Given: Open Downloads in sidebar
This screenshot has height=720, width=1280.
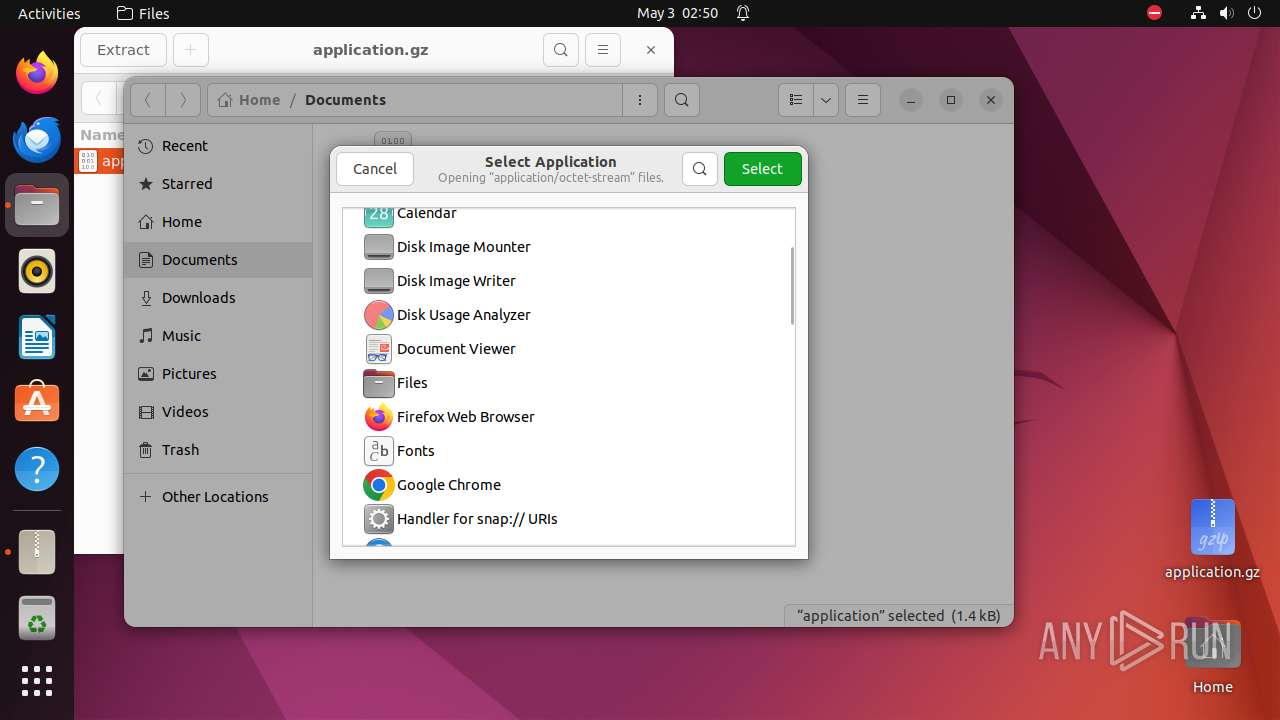Looking at the screenshot, I should click(x=218, y=298).
